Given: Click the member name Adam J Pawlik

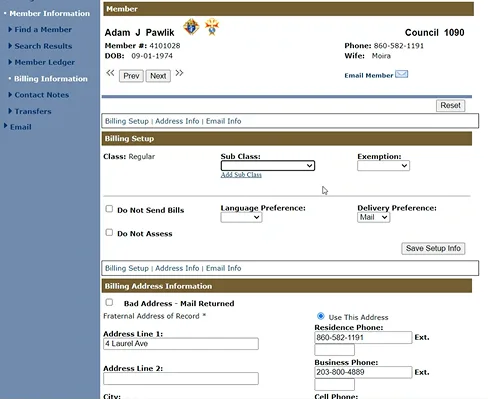Looking at the screenshot, I should point(139,32).
